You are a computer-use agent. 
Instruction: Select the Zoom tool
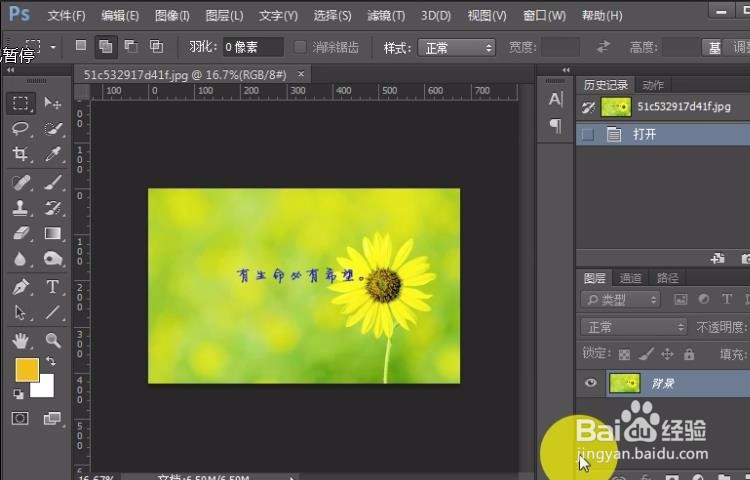point(53,340)
